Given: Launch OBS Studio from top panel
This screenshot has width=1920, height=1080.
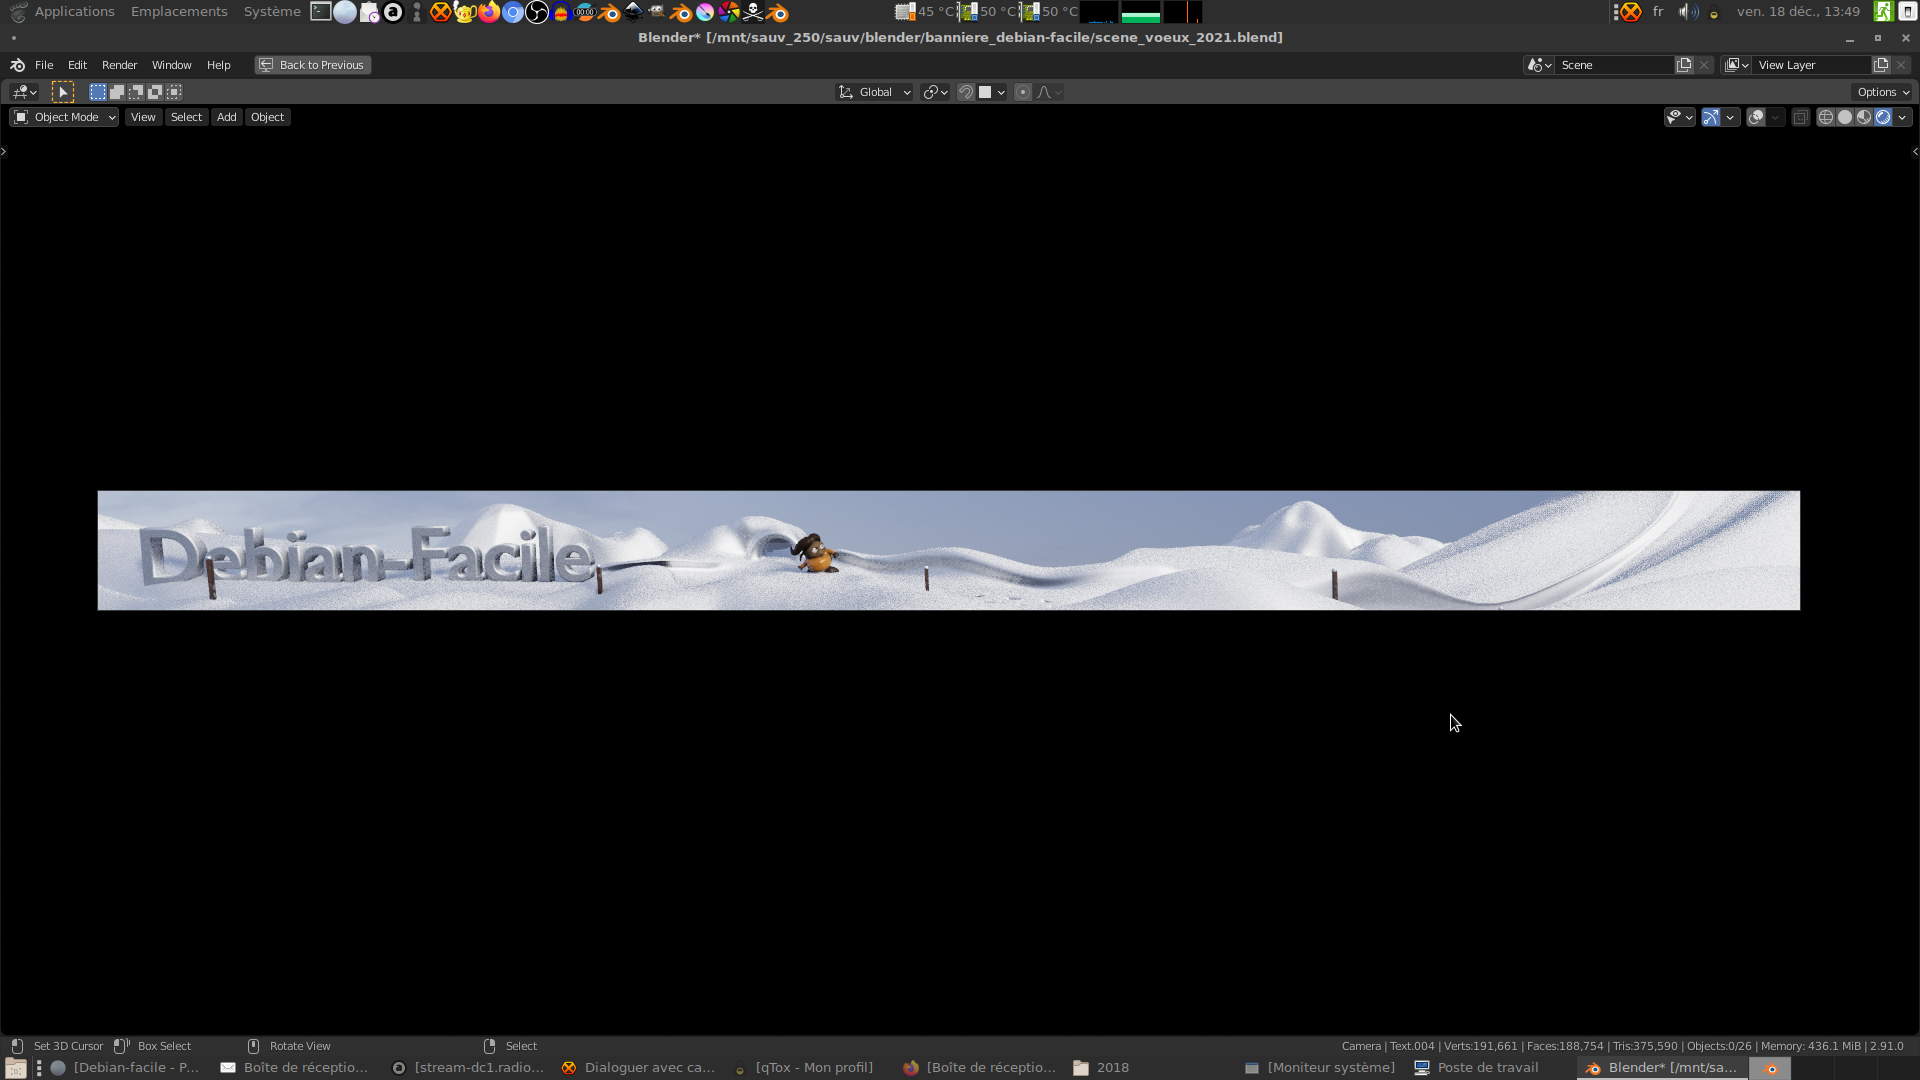Looking at the screenshot, I should point(537,12).
